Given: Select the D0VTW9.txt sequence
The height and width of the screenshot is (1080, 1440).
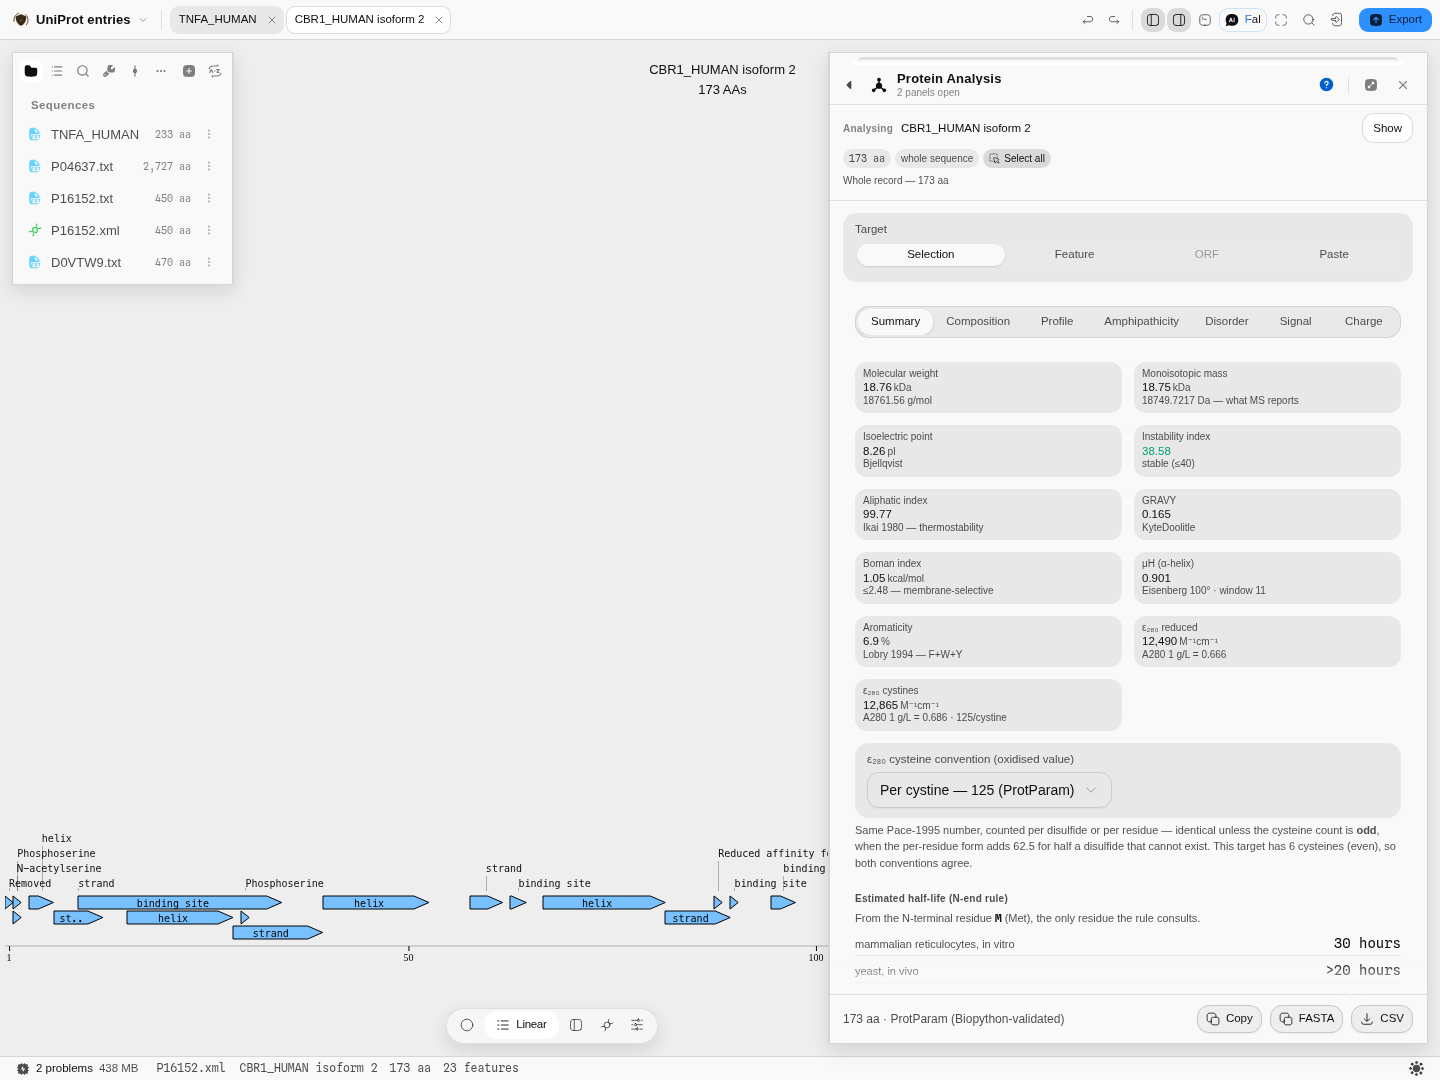Looking at the screenshot, I should click(x=122, y=262).
